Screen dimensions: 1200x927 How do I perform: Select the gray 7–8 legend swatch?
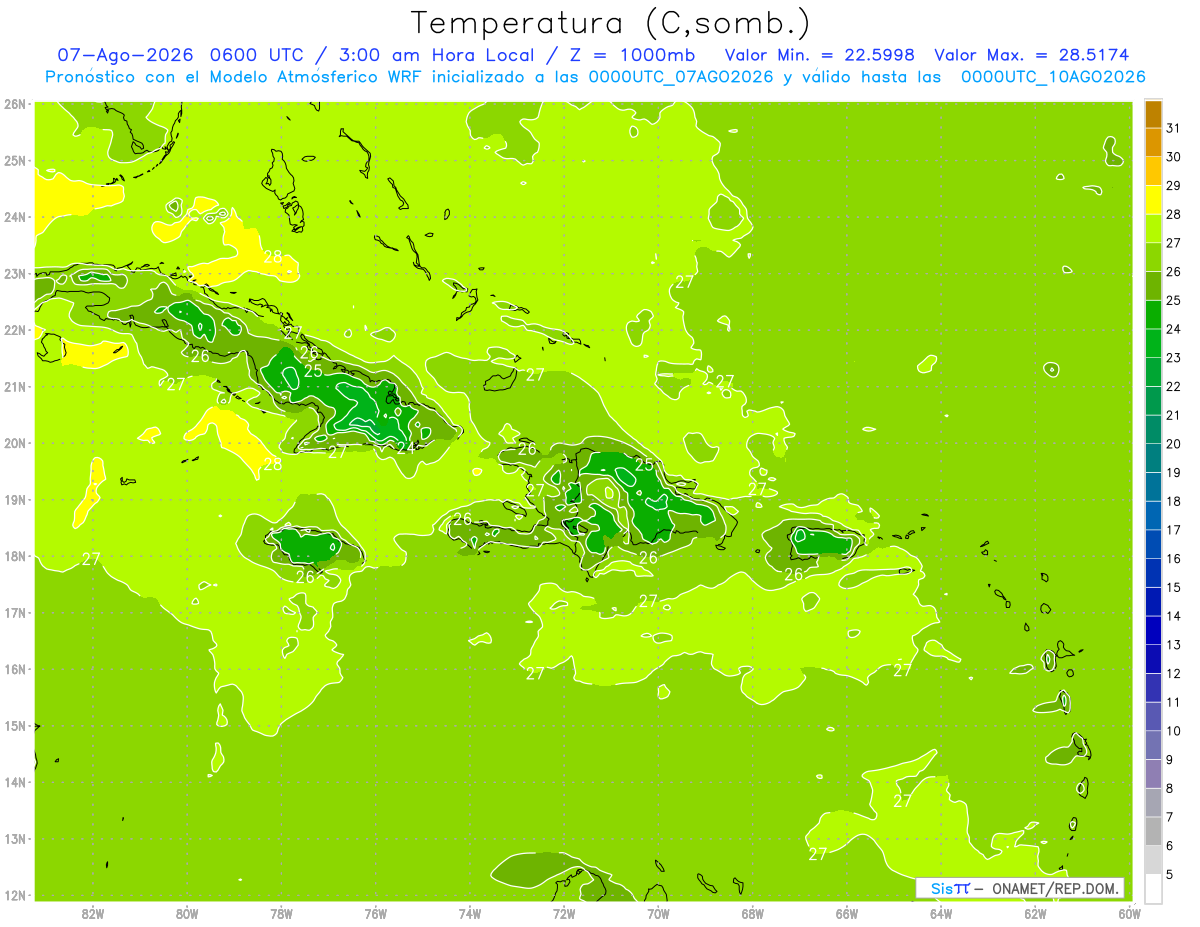[x=1153, y=802]
